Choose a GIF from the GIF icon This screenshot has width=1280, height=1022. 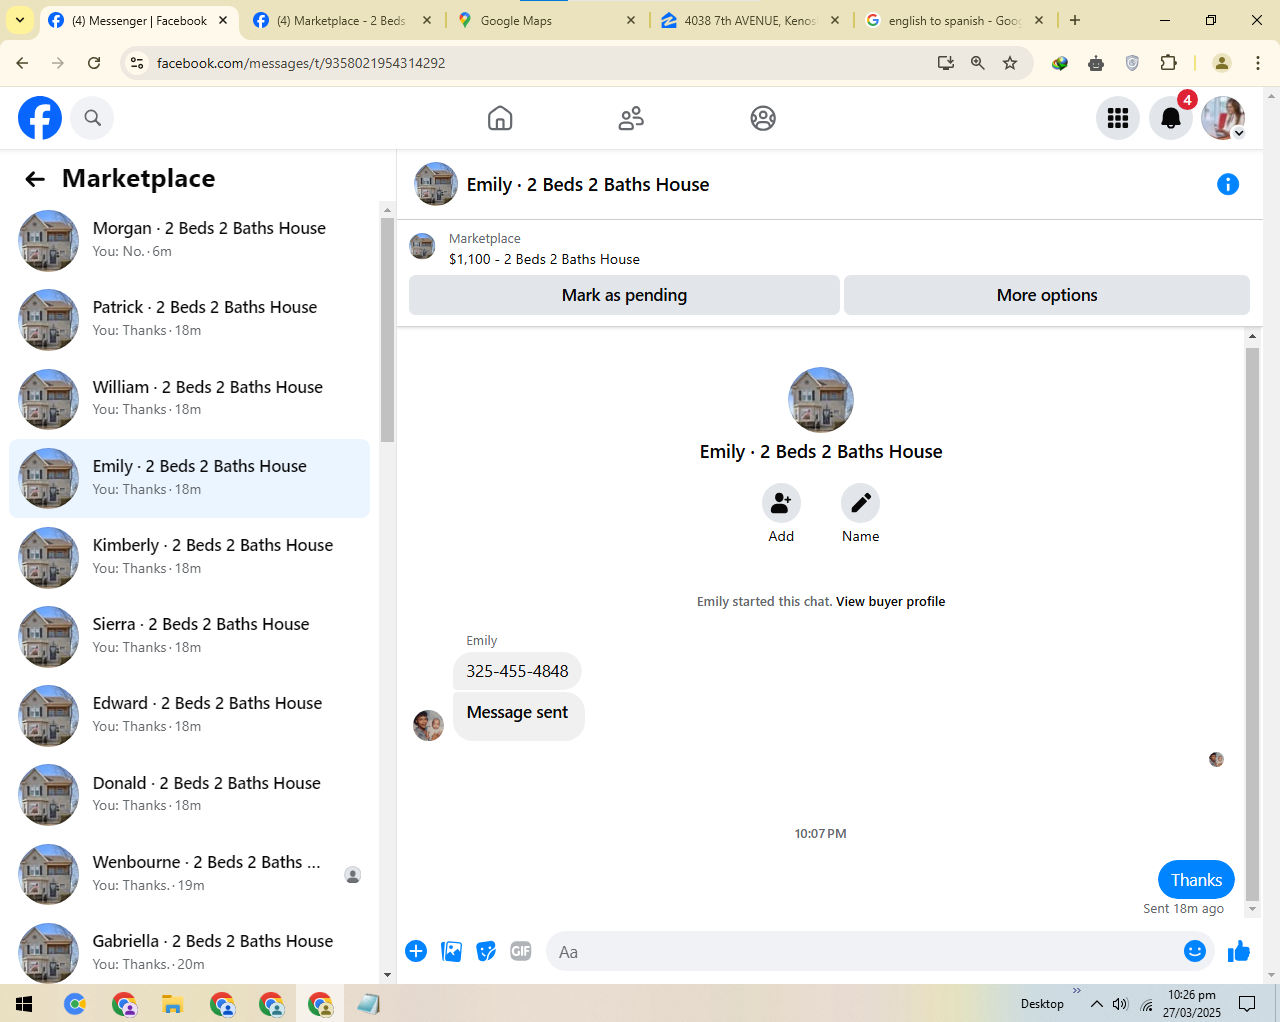(521, 951)
